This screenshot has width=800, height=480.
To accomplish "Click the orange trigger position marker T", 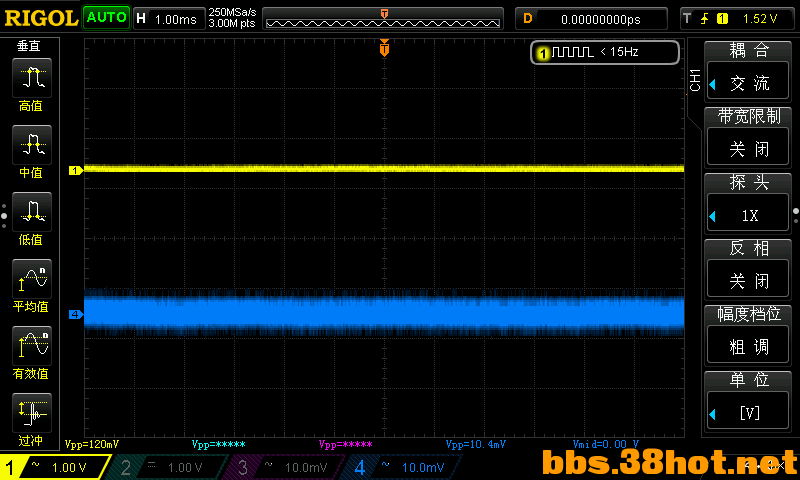I will [384, 47].
